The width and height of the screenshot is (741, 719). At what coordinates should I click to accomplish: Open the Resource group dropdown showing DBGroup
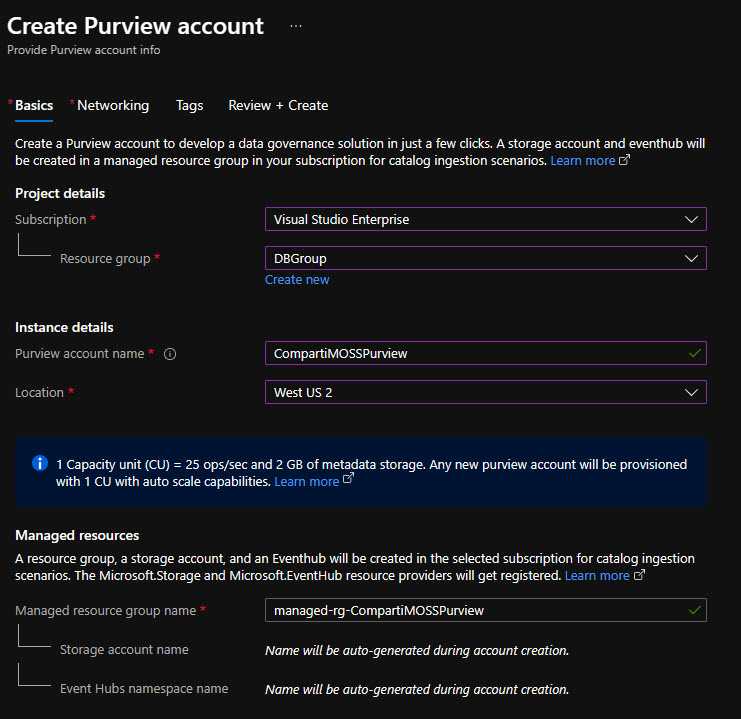486,259
